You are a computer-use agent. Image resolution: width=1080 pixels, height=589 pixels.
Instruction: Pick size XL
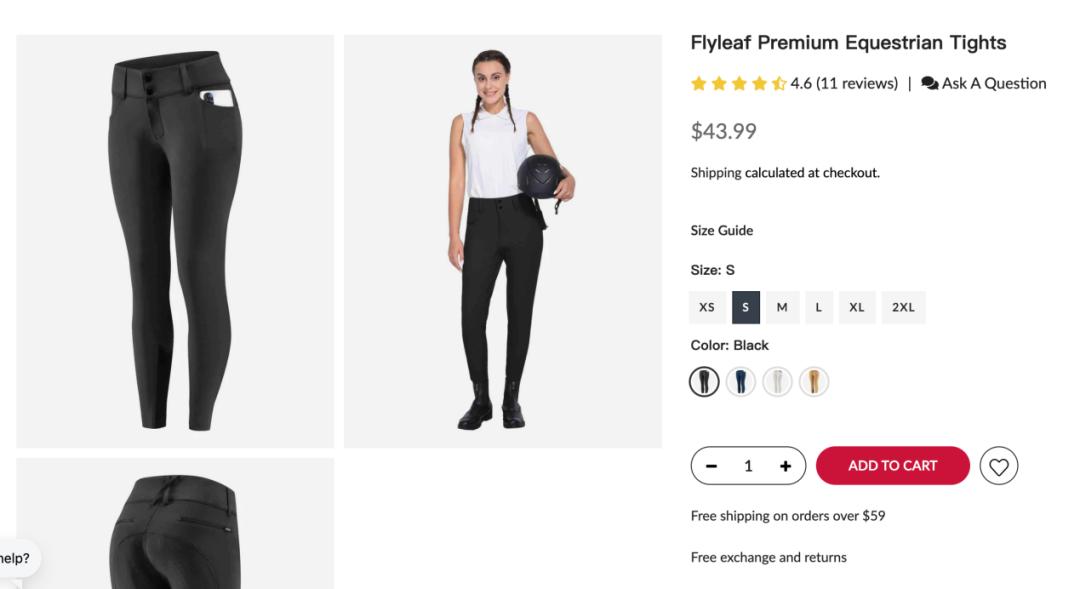[856, 307]
